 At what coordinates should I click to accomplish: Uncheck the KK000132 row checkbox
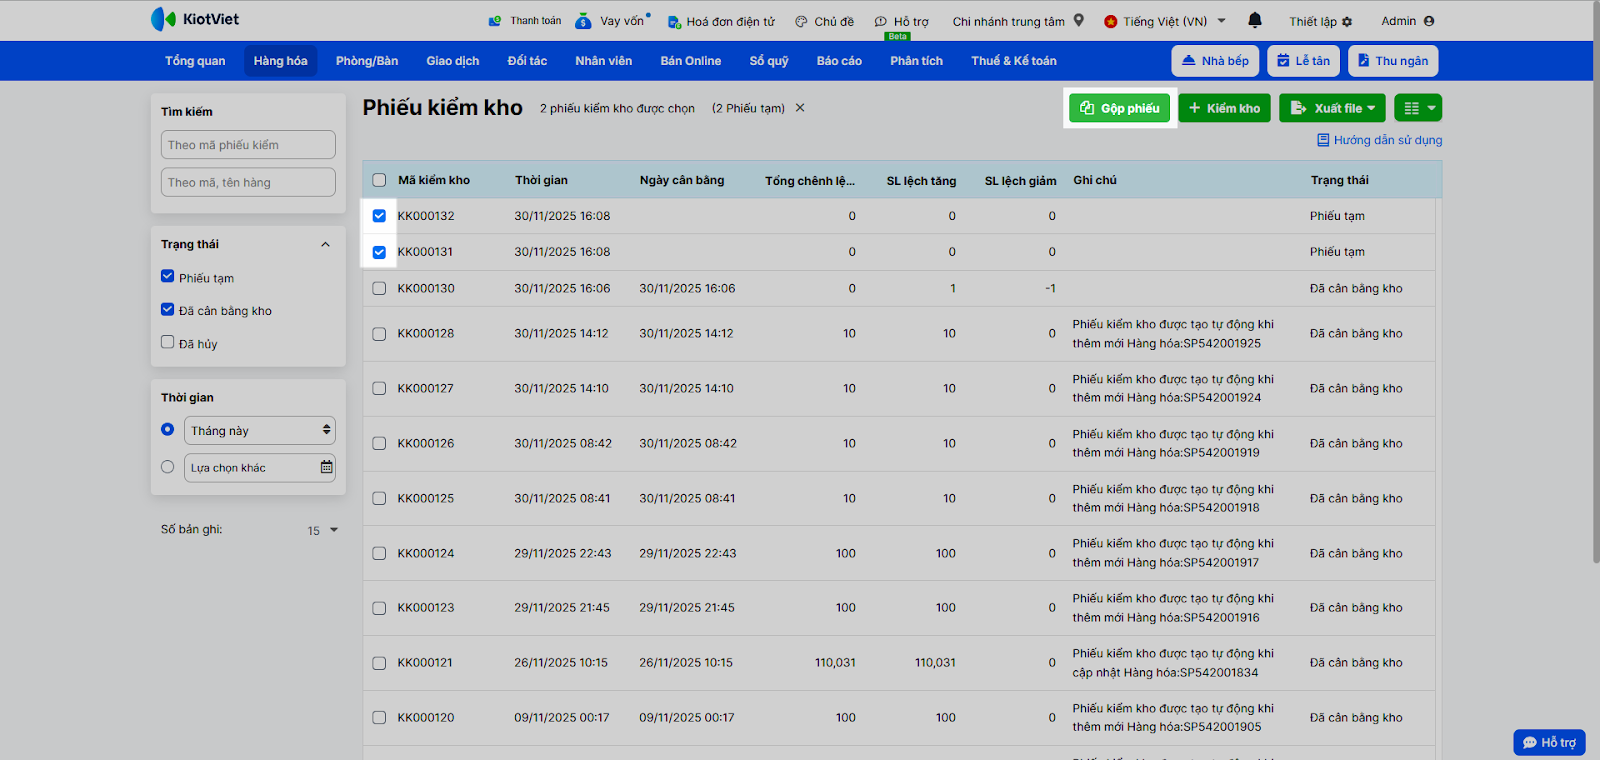pyautogui.click(x=379, y=216)
